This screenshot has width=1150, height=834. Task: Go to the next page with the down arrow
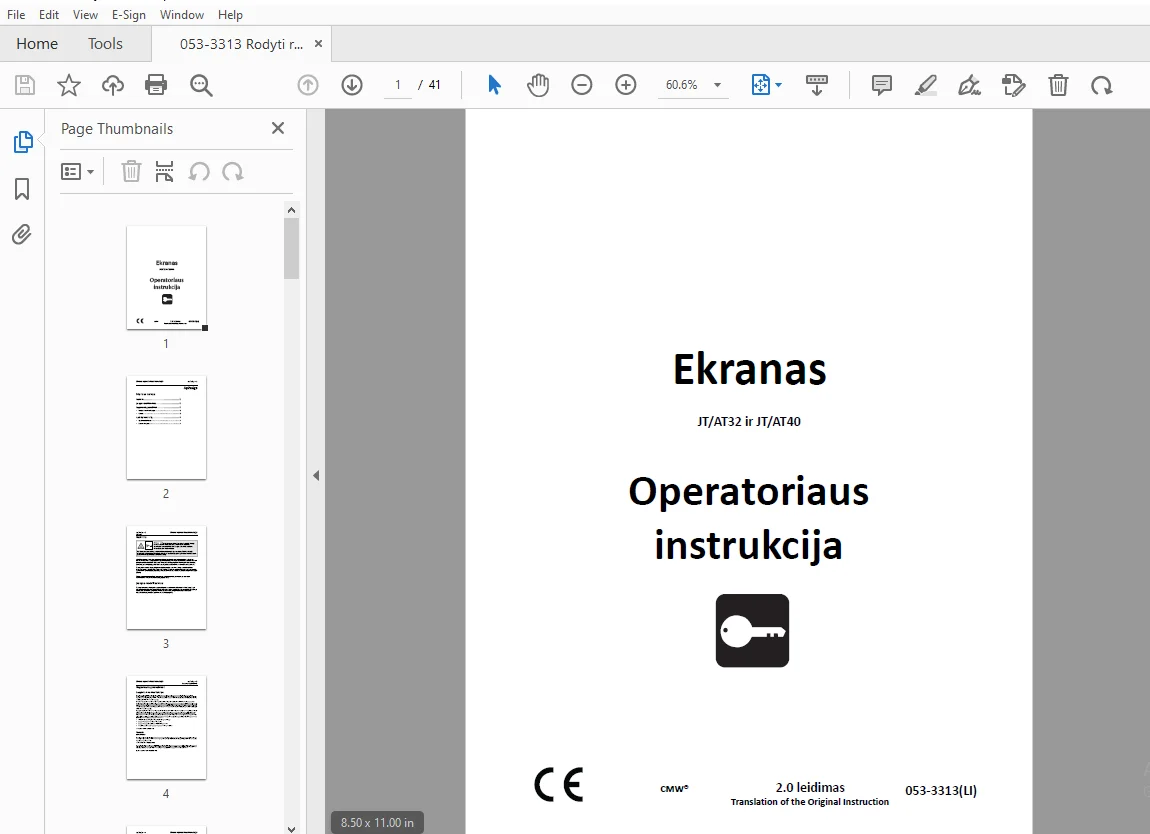click(x=352, y=85)
